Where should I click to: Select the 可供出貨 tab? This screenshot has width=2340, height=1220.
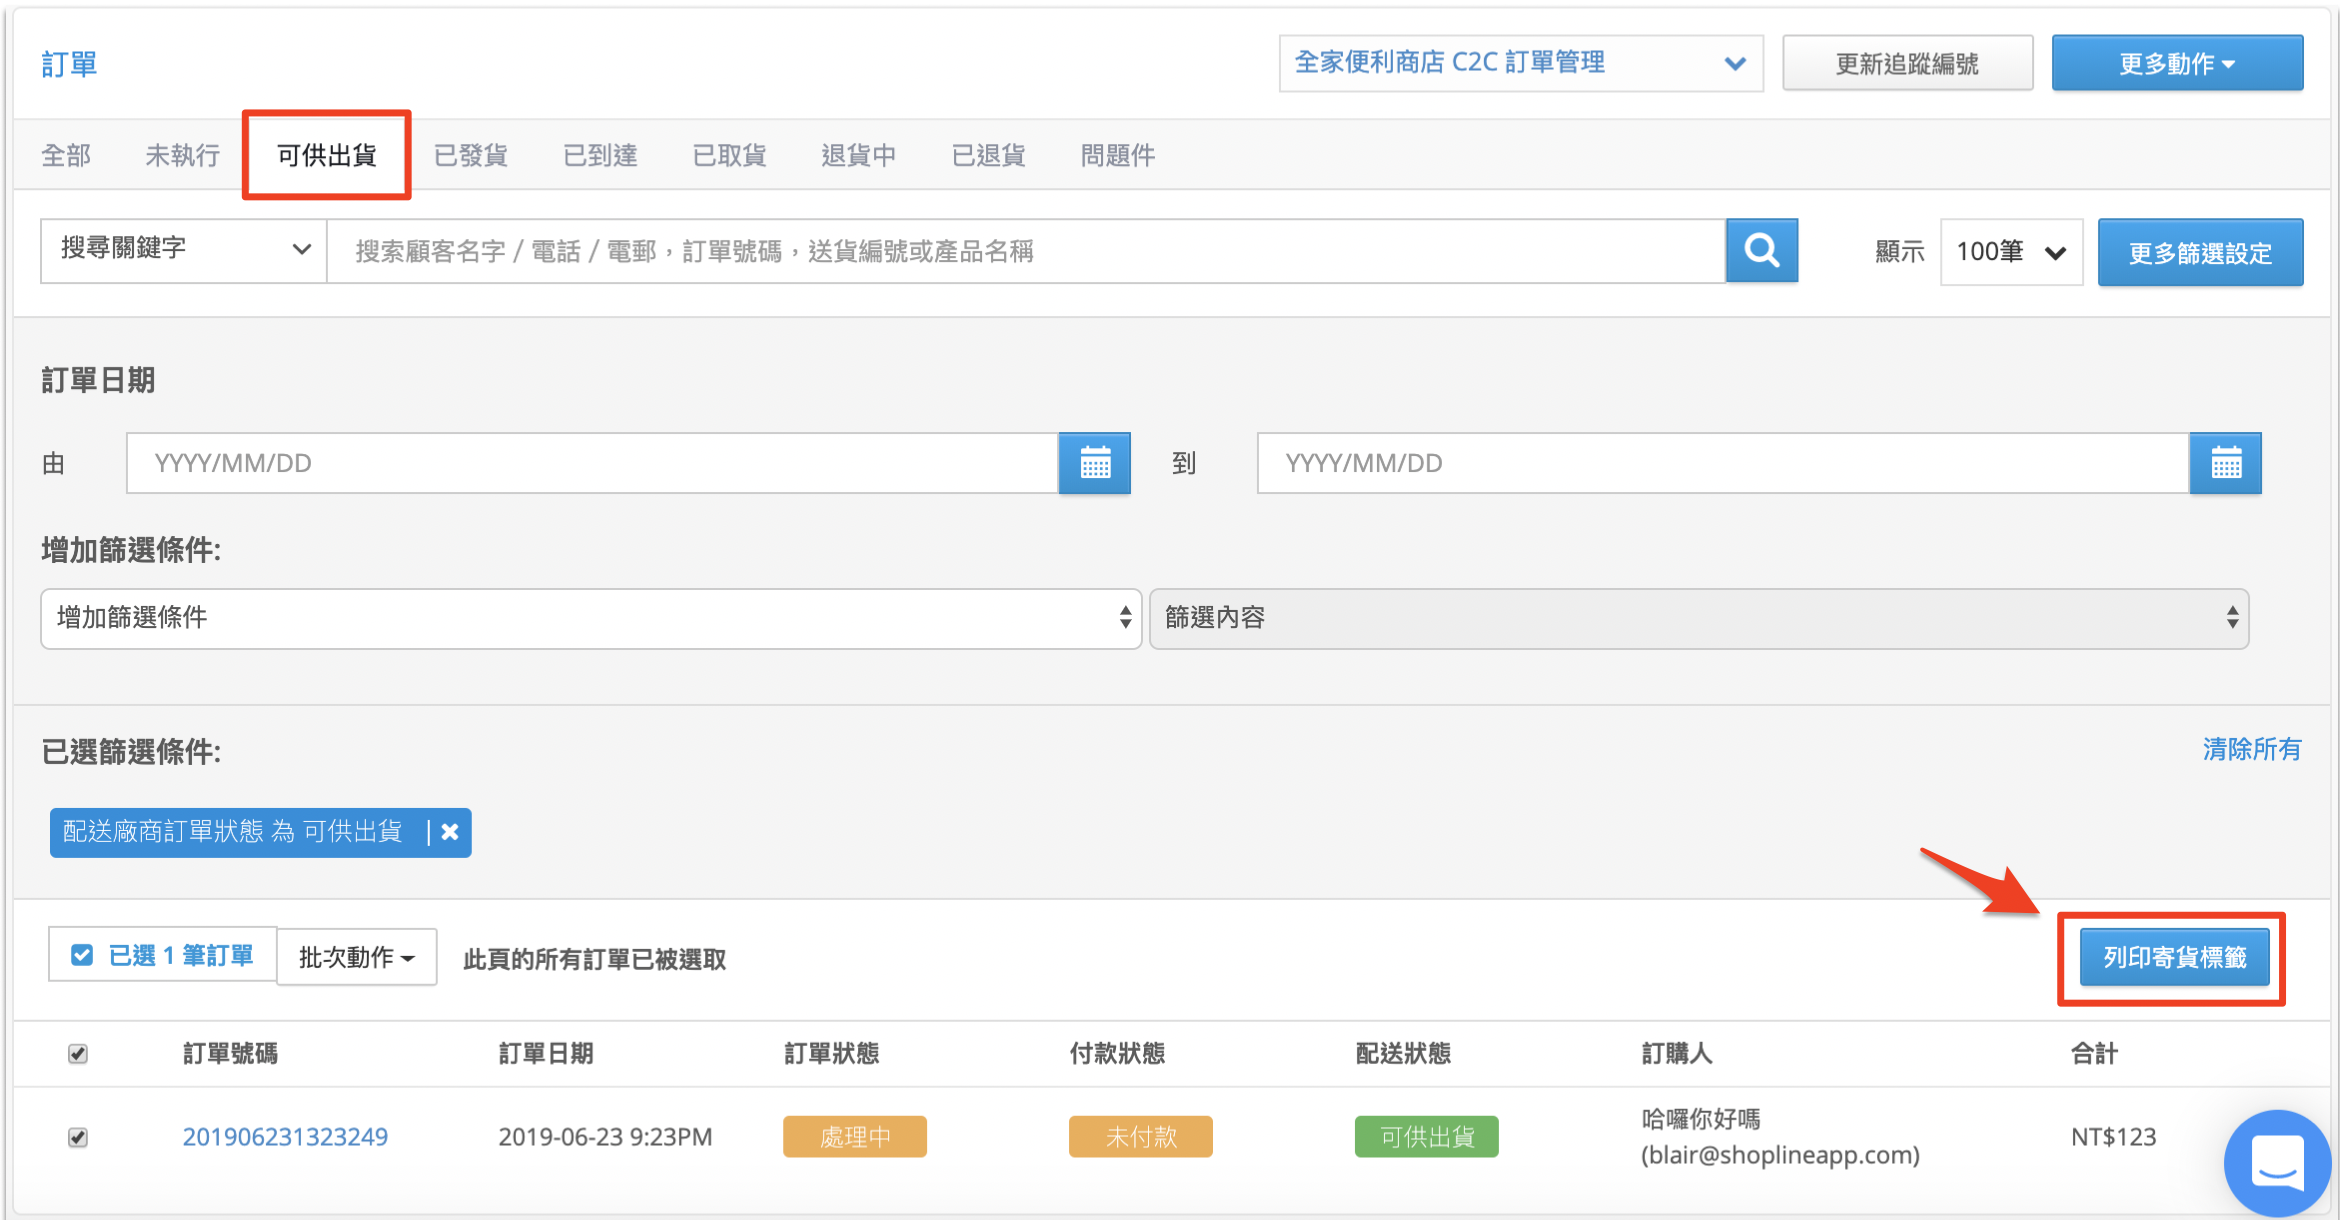coord(326,155)
